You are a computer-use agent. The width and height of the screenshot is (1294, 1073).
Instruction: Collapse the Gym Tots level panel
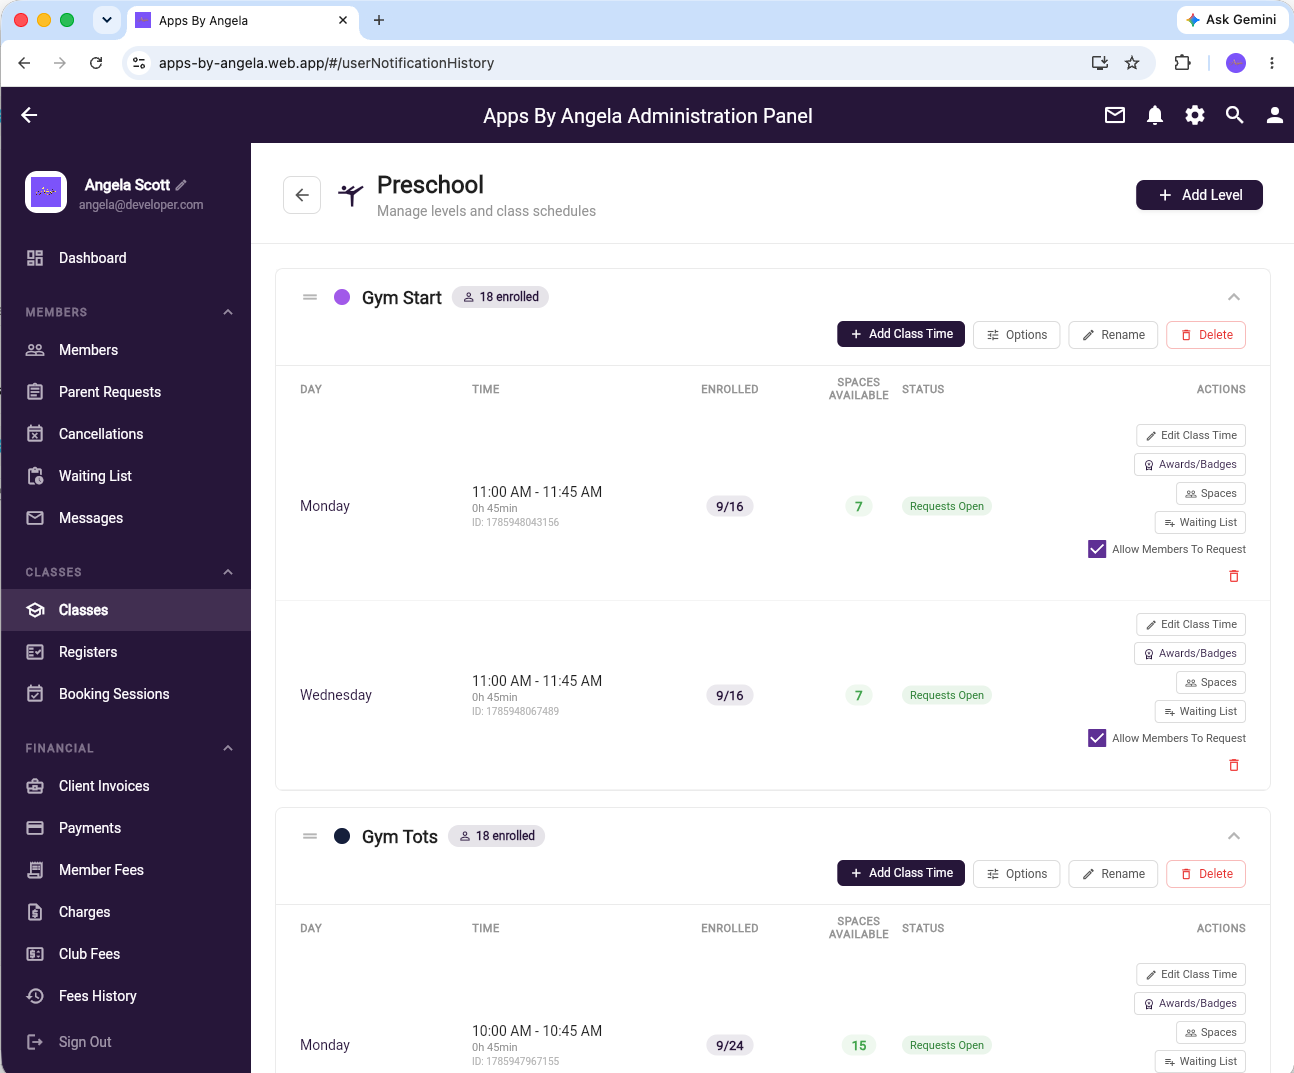pos(1234,836)
